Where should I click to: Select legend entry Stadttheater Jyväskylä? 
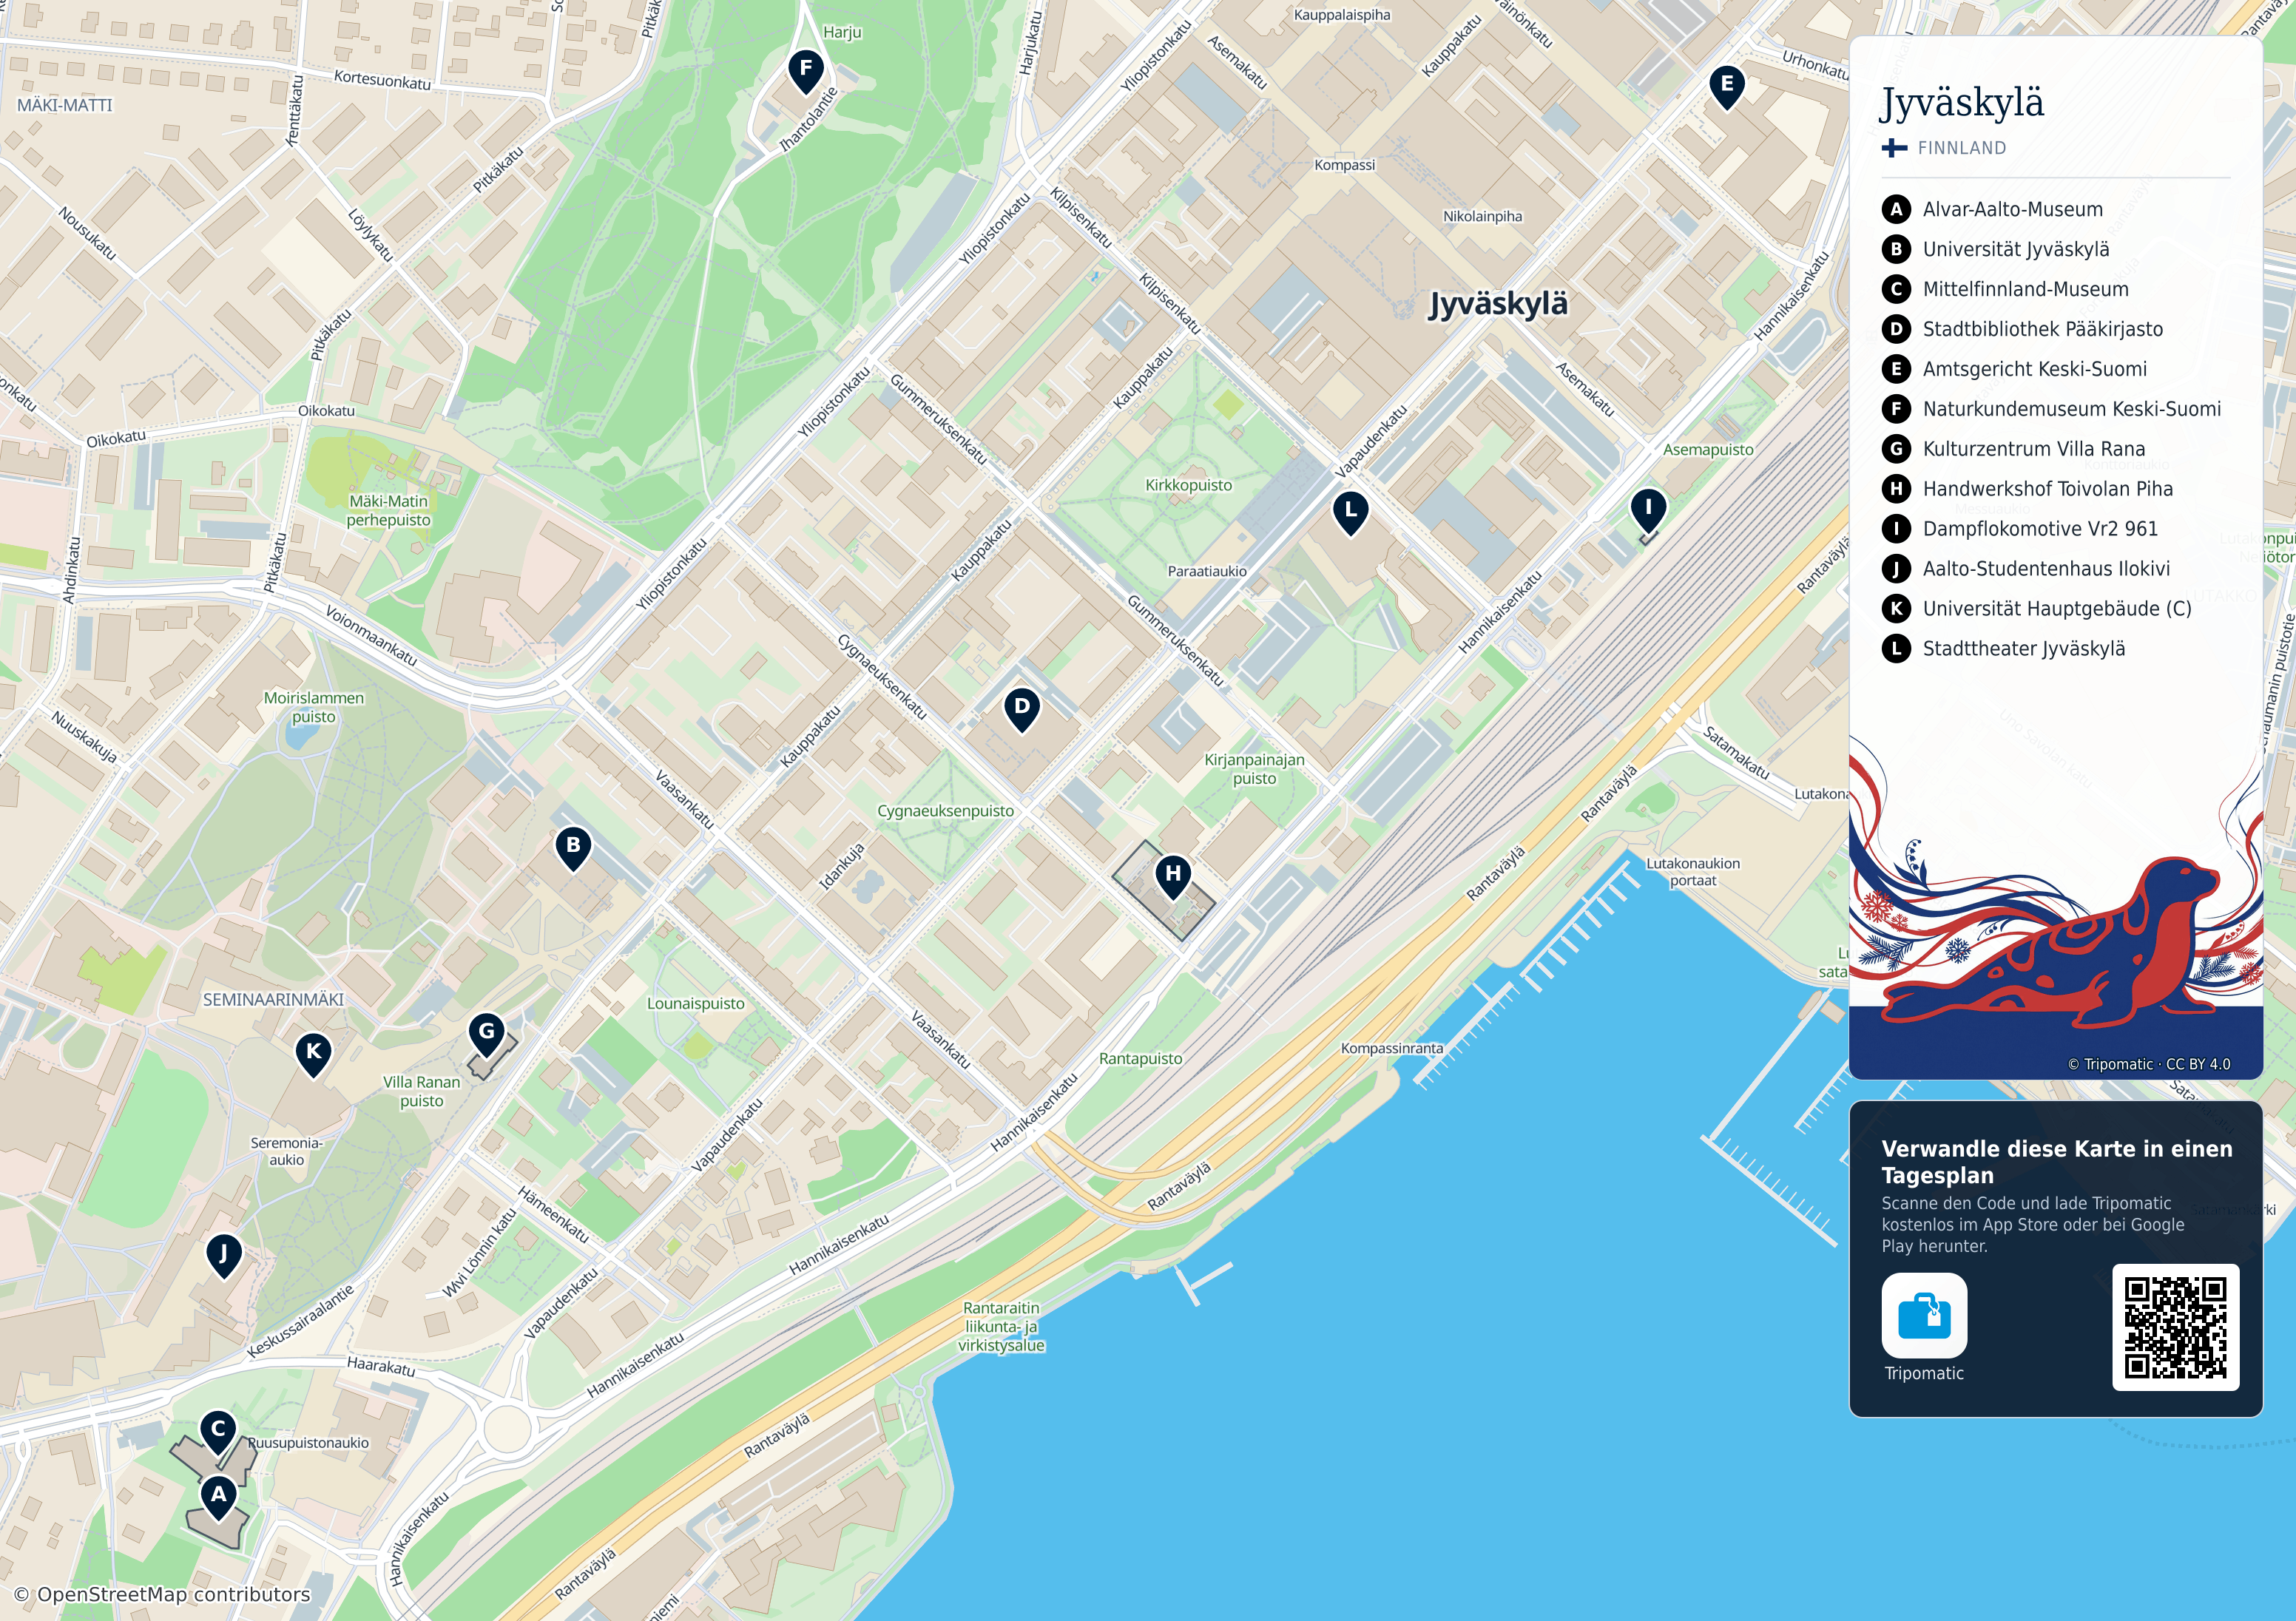point(2023,649)
